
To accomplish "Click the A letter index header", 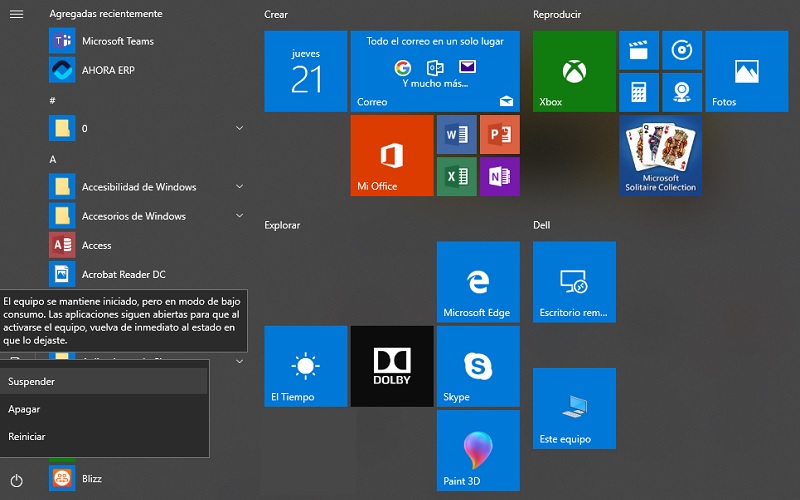I will [x=53, y=160].
